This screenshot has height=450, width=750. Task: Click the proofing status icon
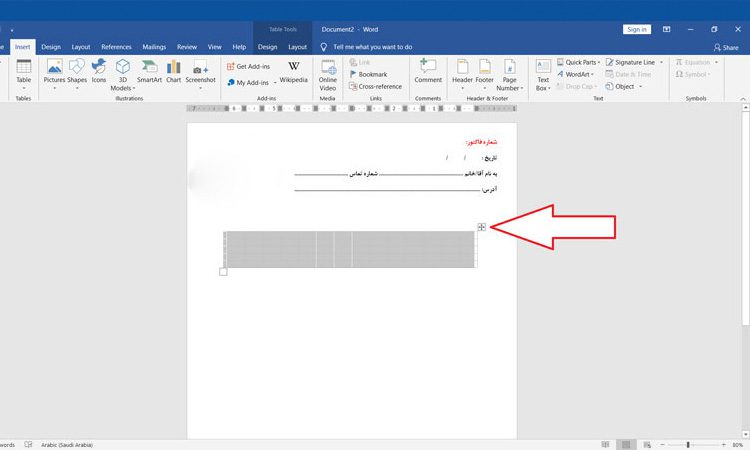point(28,445)
